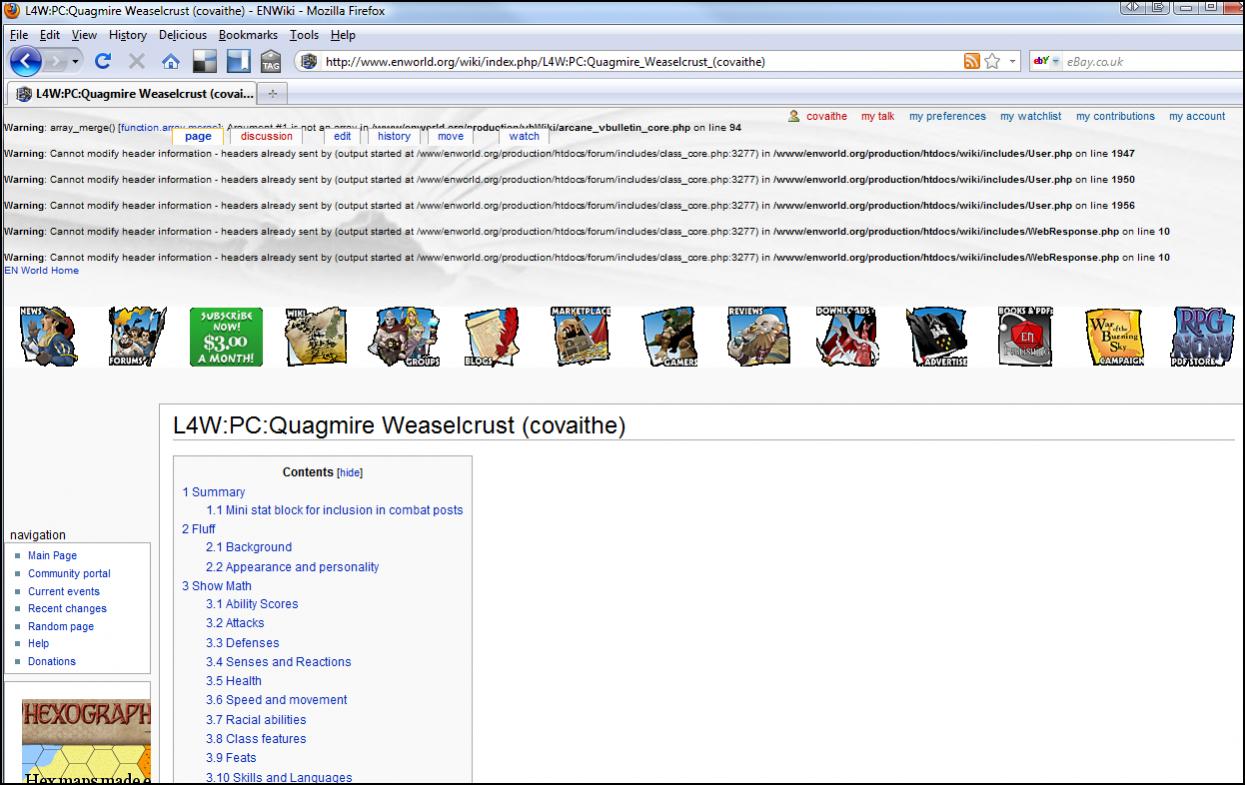Click the Firefox back button

[27, 62]
